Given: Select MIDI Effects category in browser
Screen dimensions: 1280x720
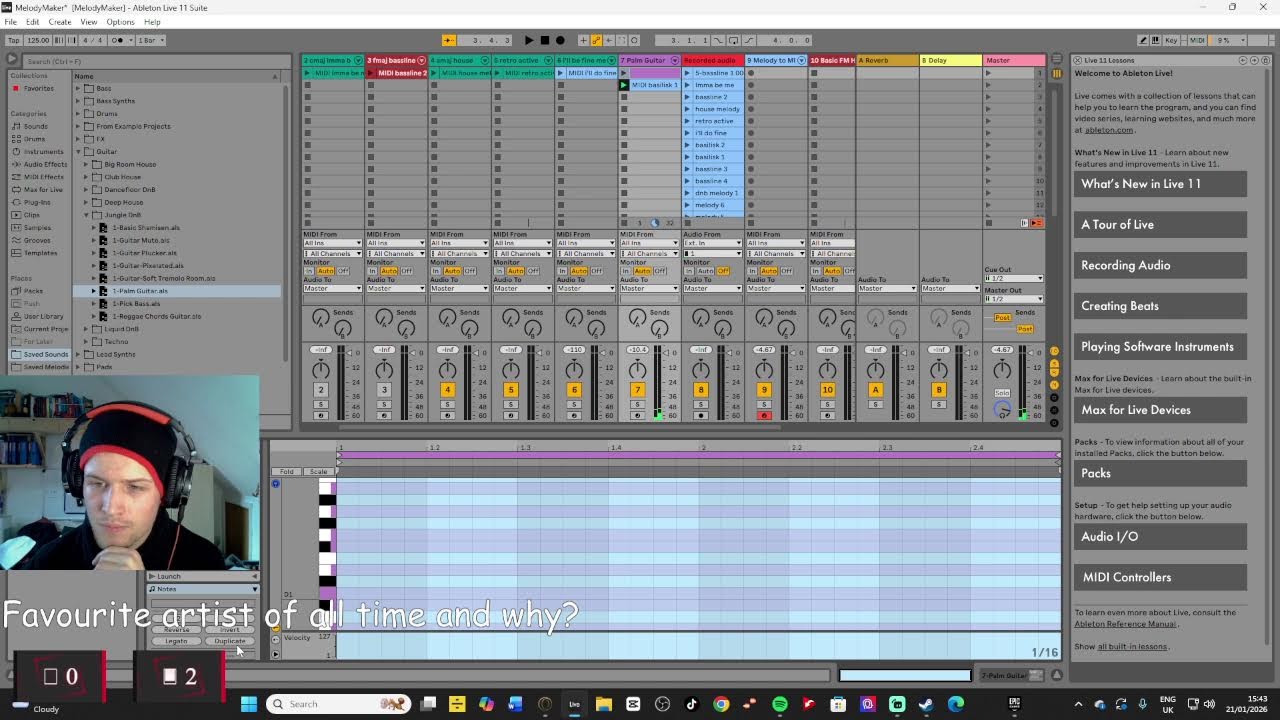Looking at the screenshot, I should 44,177.
